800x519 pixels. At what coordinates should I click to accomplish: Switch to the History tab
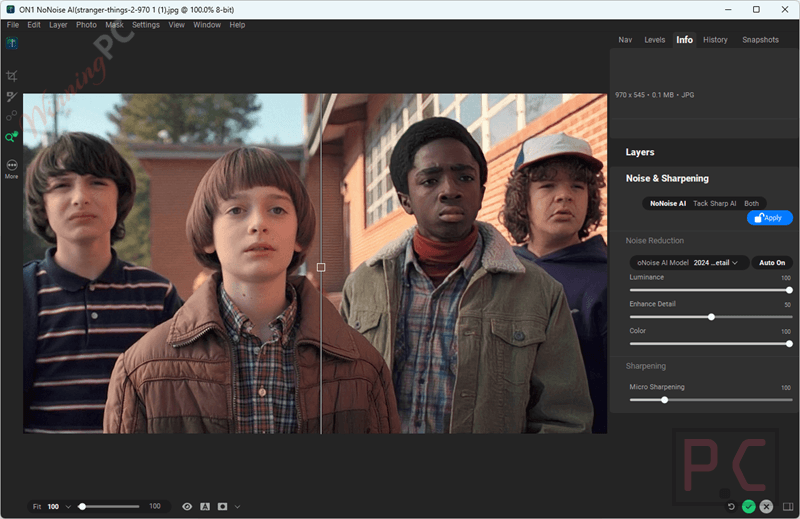(715, 40)
